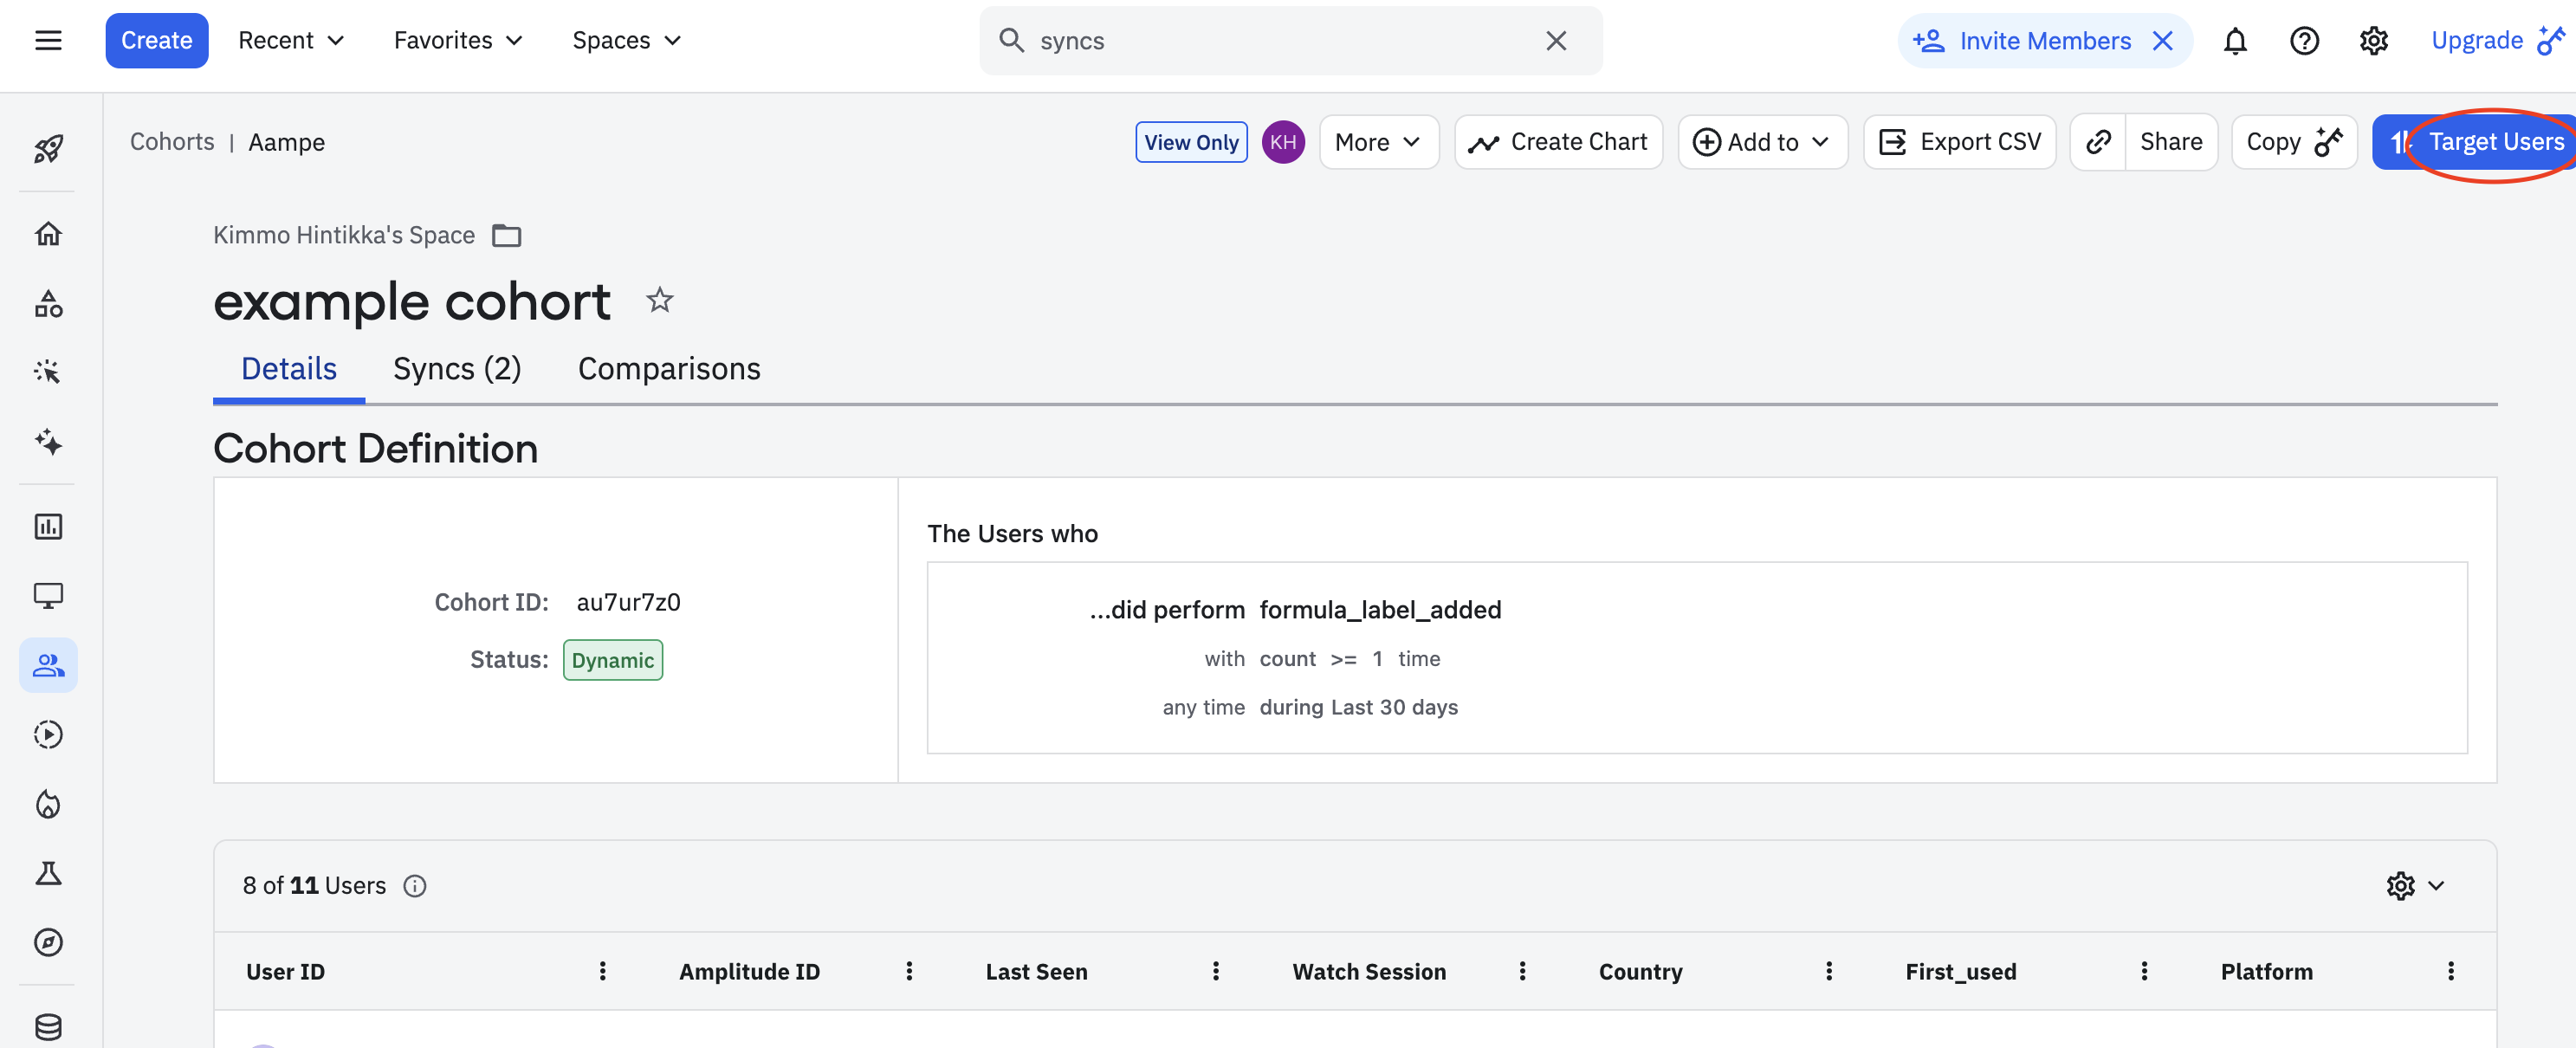Open the Add to dropdown
2576x1048 pixels.
point(1762,142)
